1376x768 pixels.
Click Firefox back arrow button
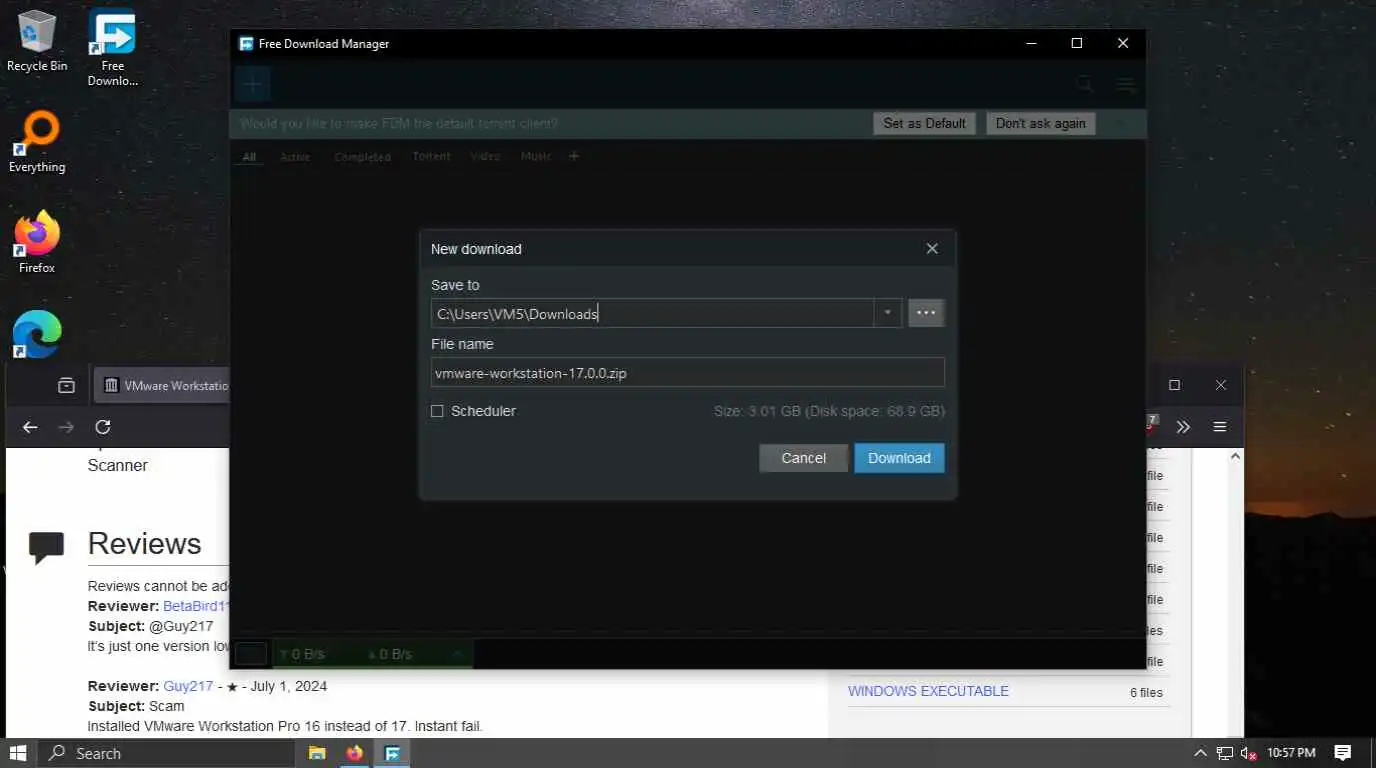pos(30,427)
